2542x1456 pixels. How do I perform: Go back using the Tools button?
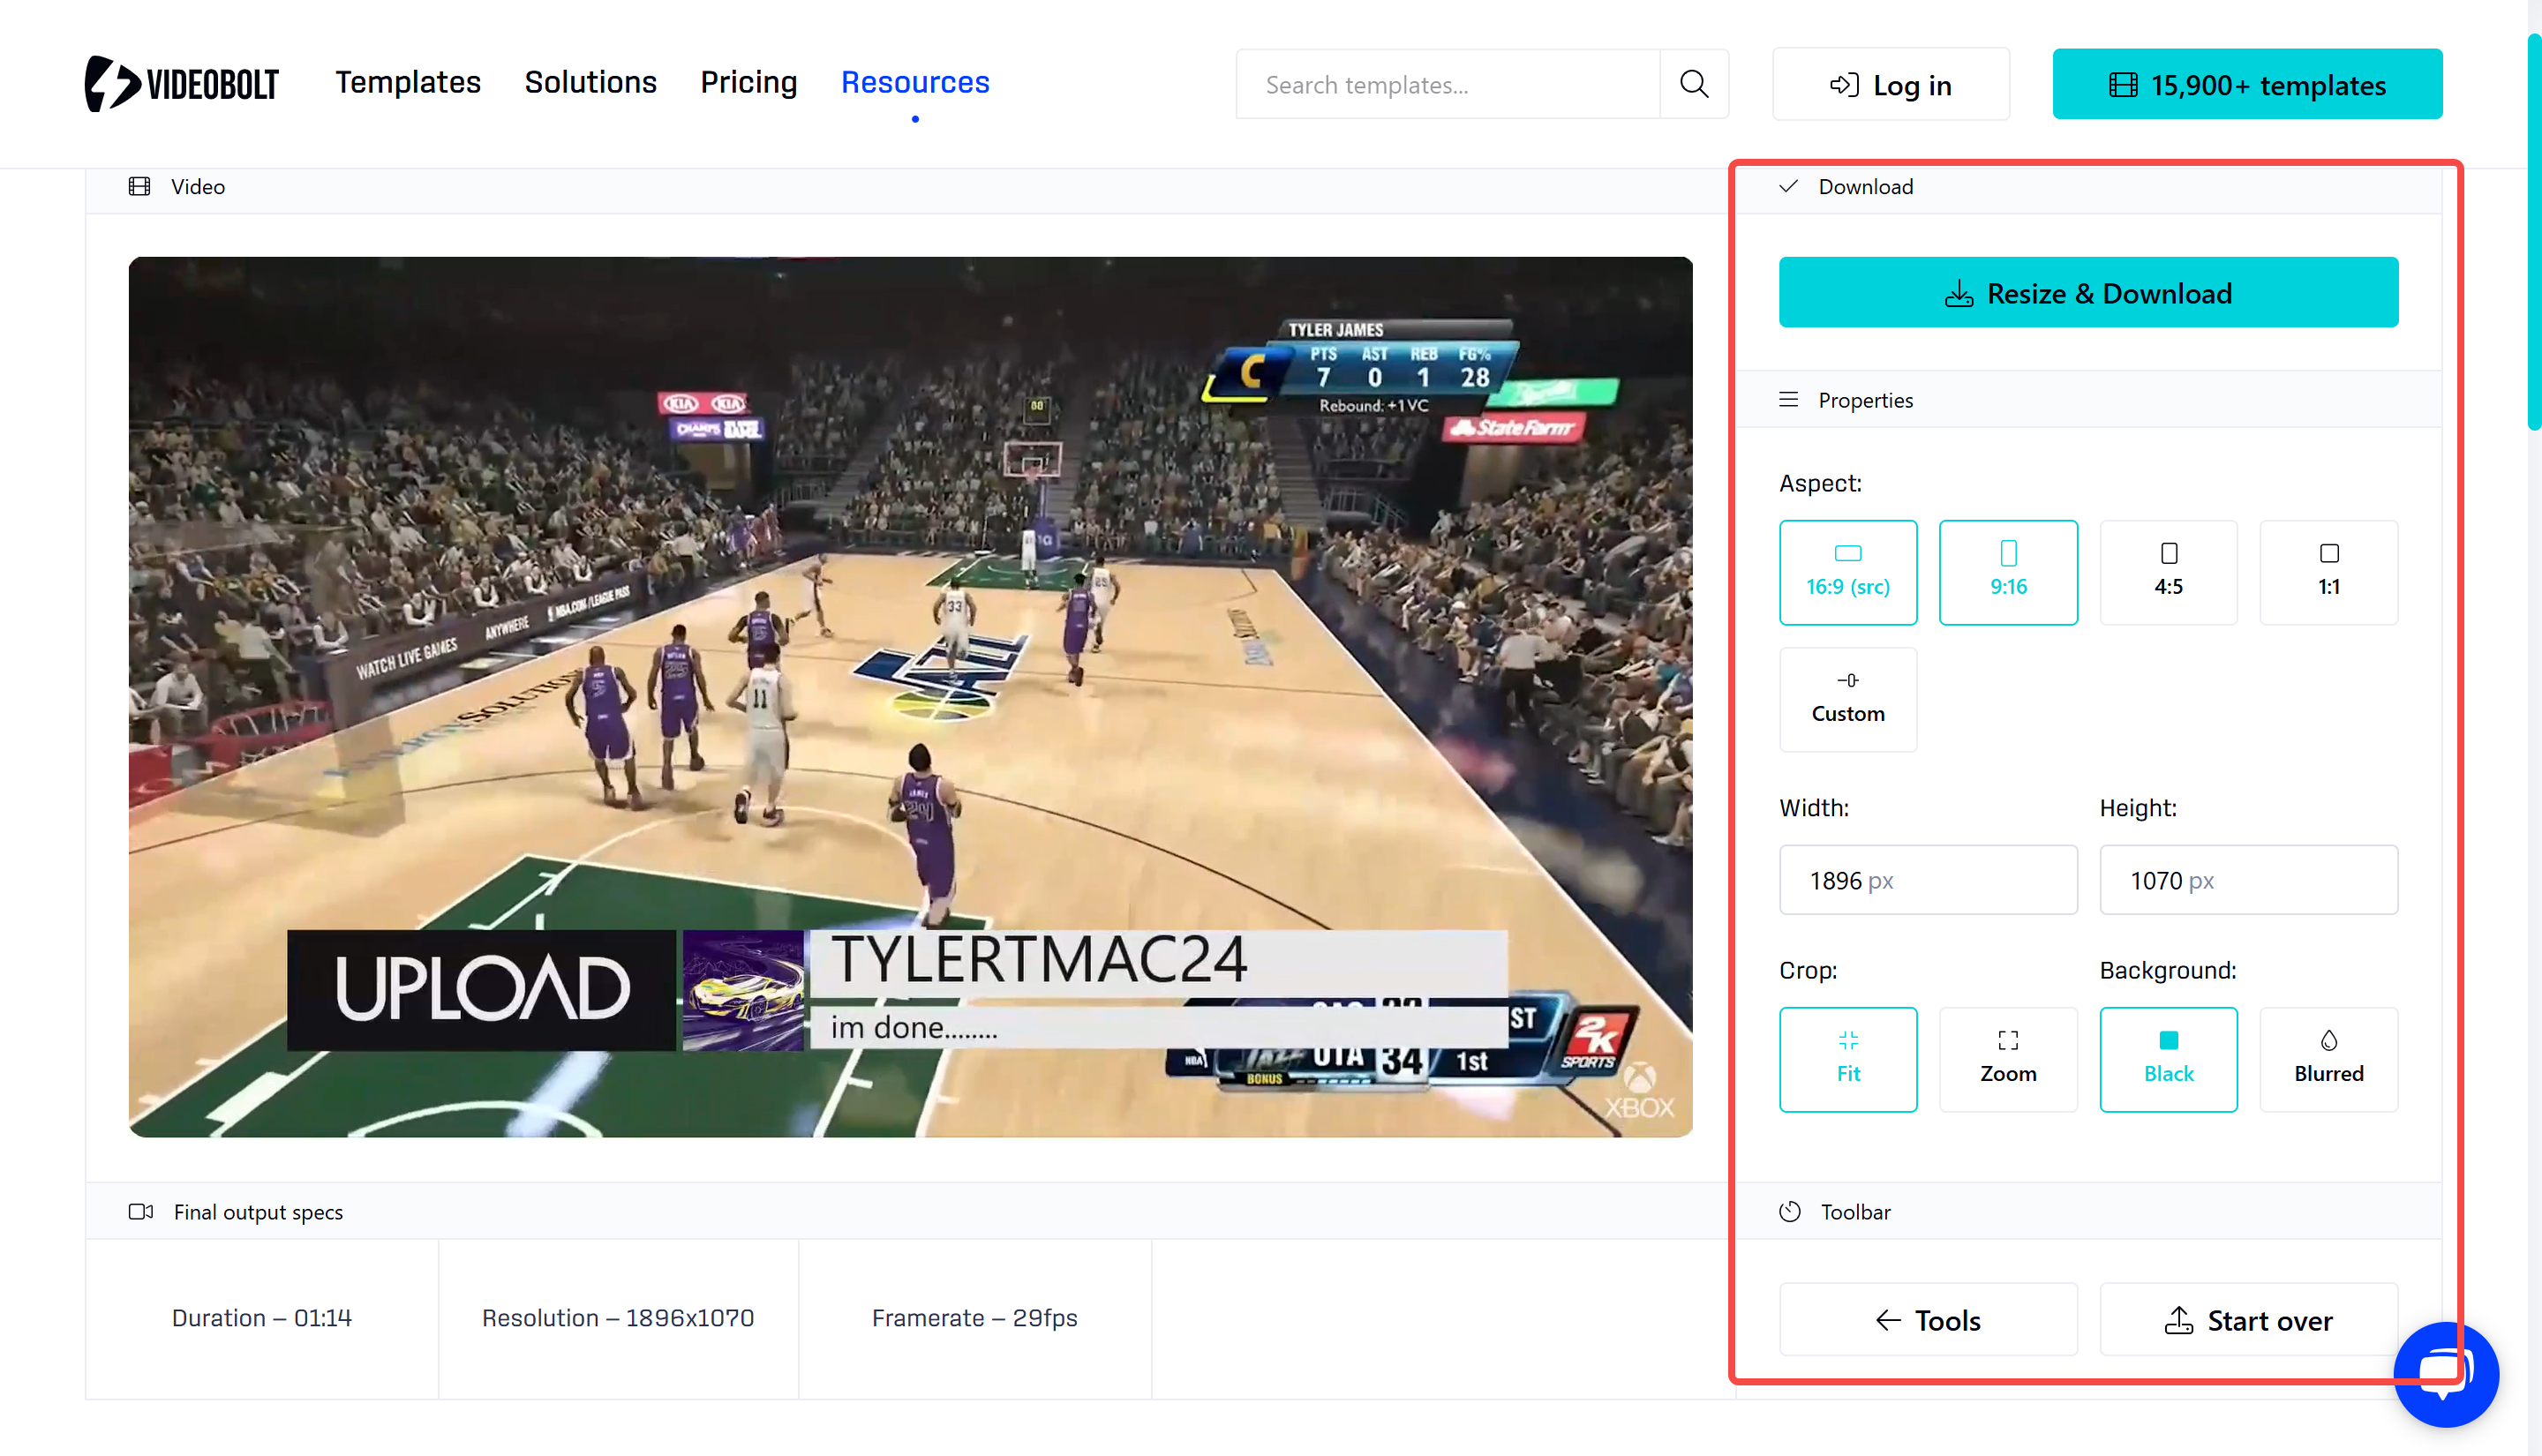coord(1927,1320)
